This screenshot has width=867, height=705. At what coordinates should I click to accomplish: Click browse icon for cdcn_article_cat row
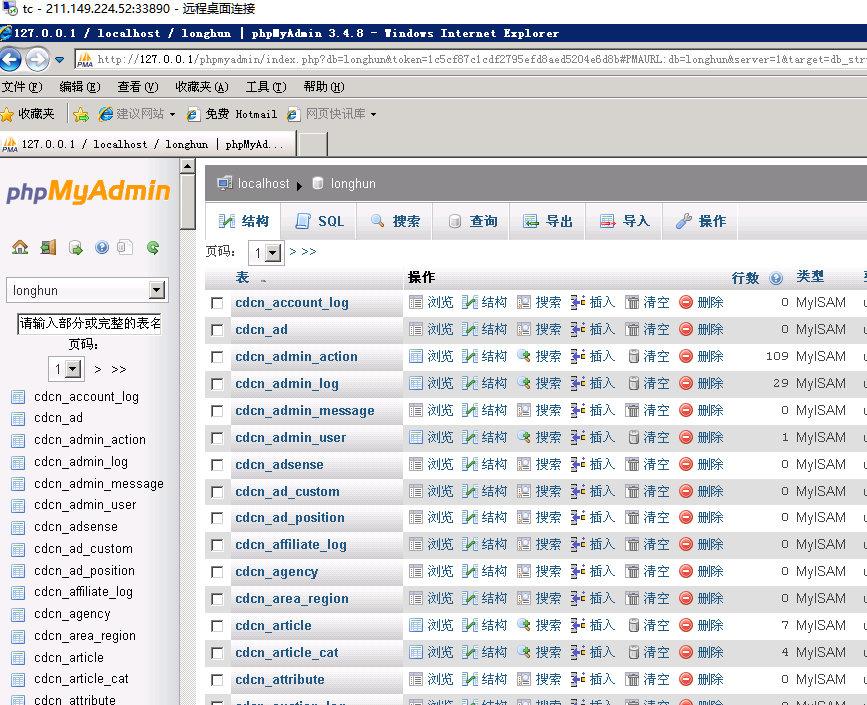[x=416, y=652]
